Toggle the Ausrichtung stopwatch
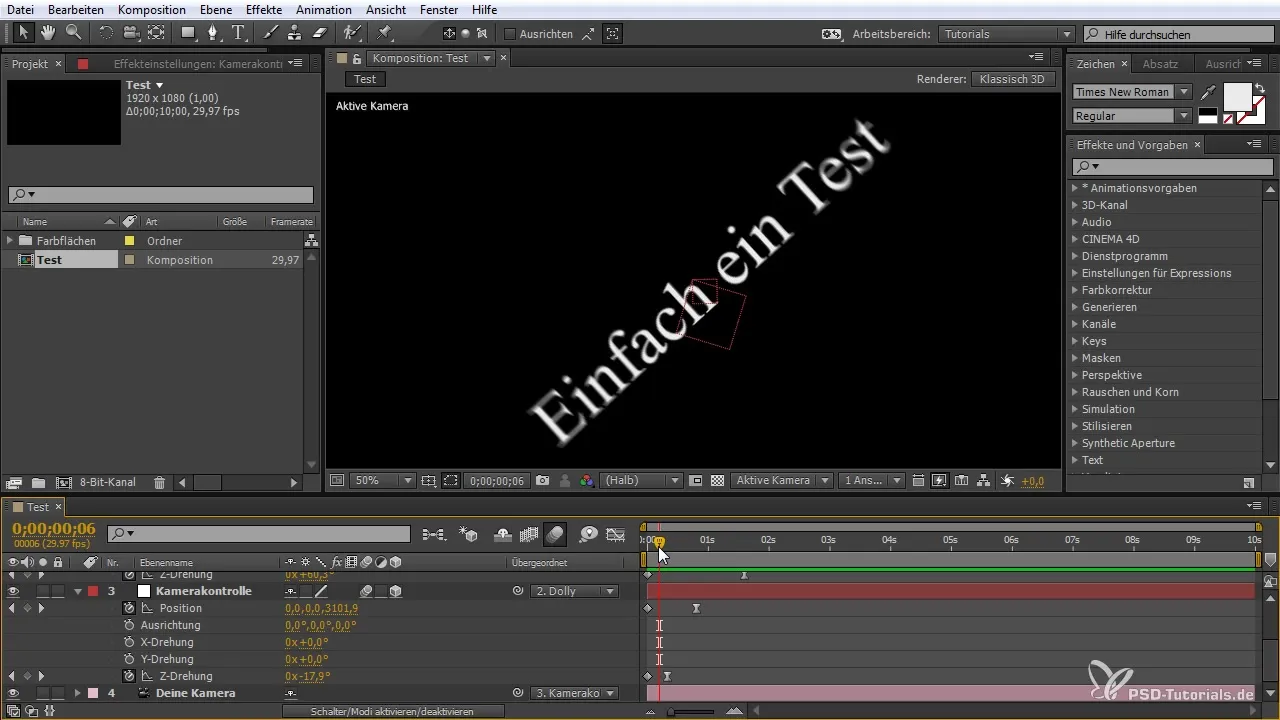1280x720 pixels. tap(129, 625)
